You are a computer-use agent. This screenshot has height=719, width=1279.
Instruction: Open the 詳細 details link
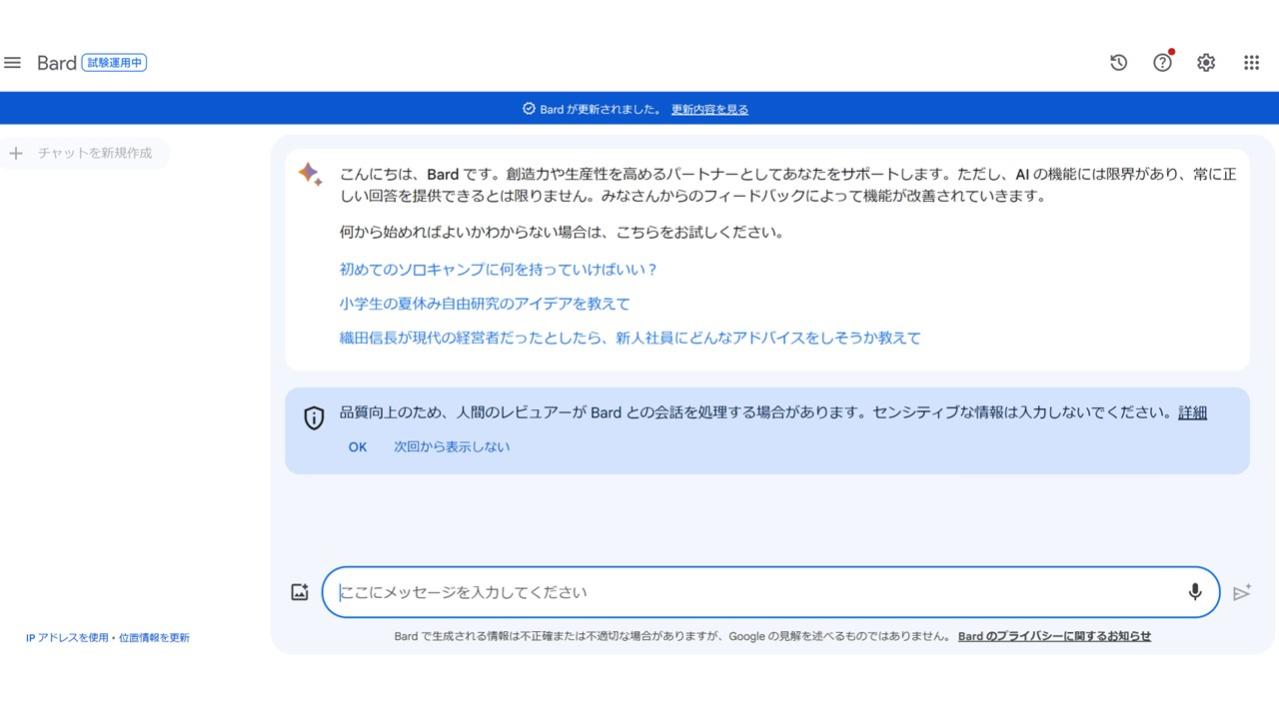pyautogui.click(x=1192, y=413)
